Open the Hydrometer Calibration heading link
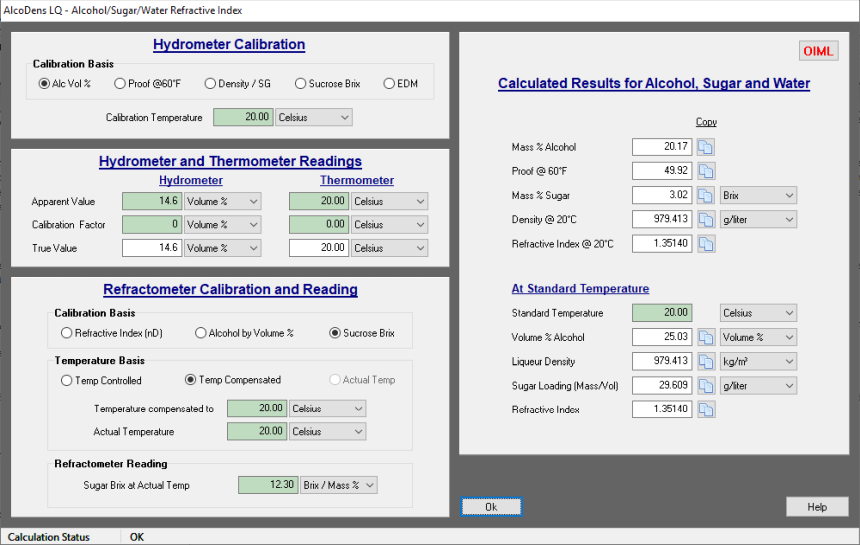860x545 pixels. pos(229,44)
